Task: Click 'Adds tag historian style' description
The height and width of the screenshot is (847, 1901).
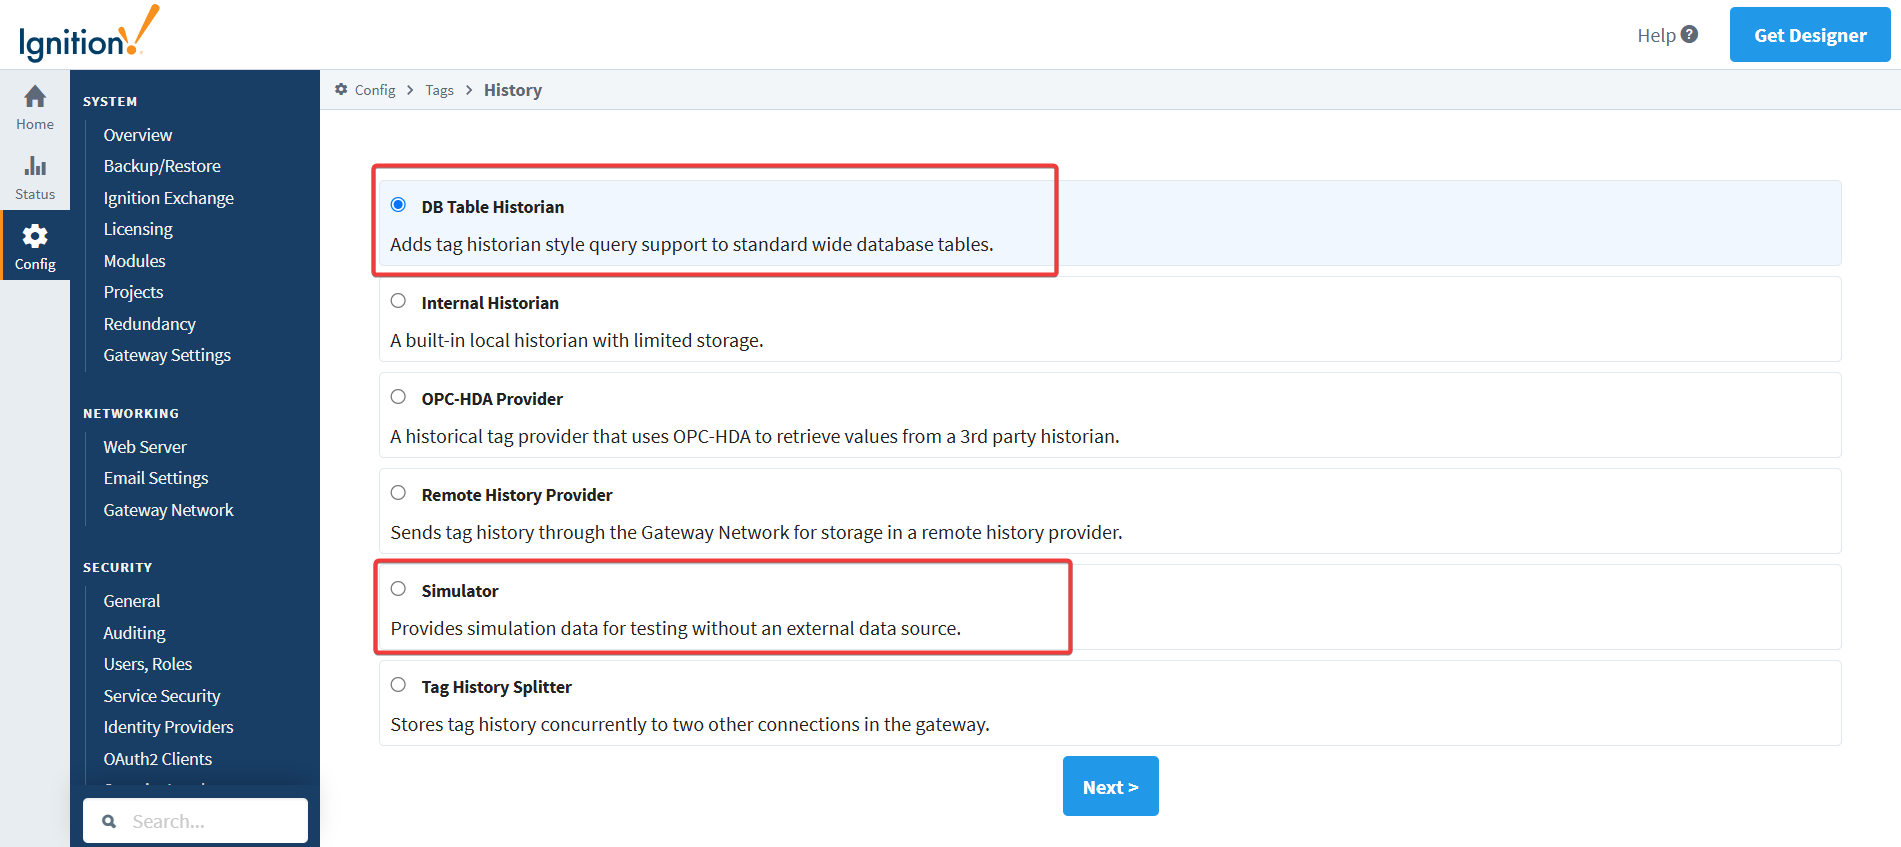Action: pos(692,245)
